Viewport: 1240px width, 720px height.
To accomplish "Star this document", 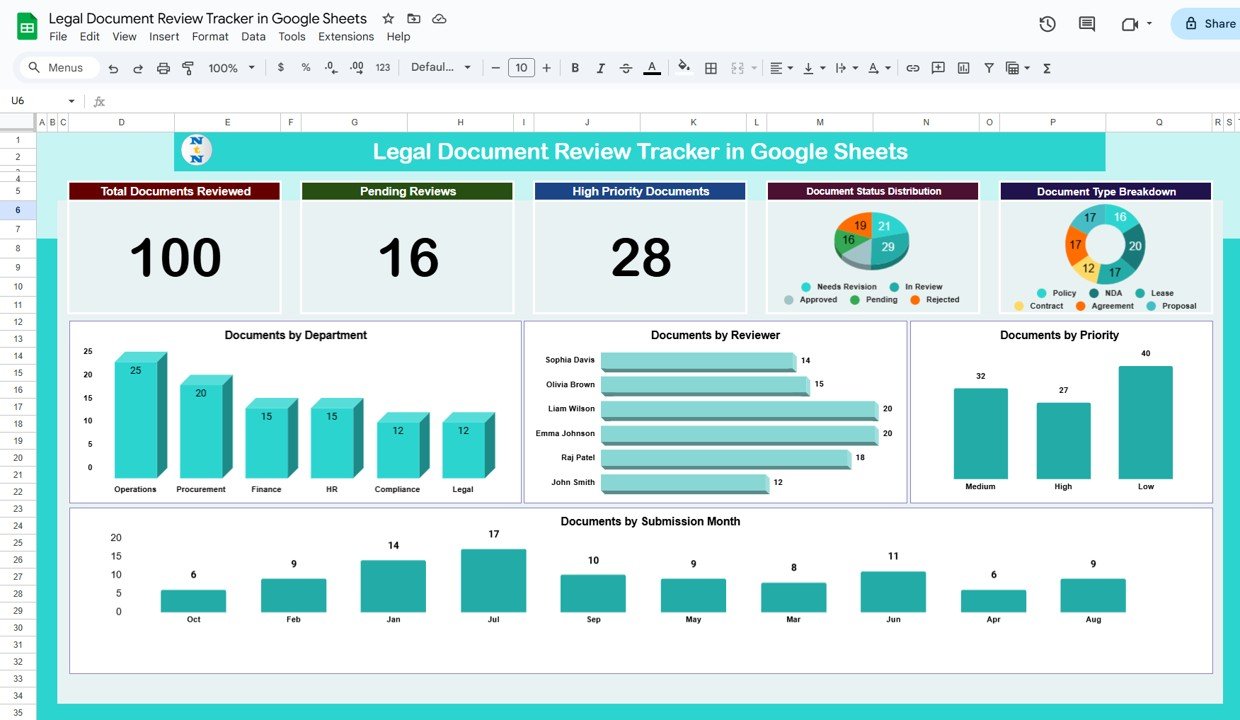I will (388, 19).
